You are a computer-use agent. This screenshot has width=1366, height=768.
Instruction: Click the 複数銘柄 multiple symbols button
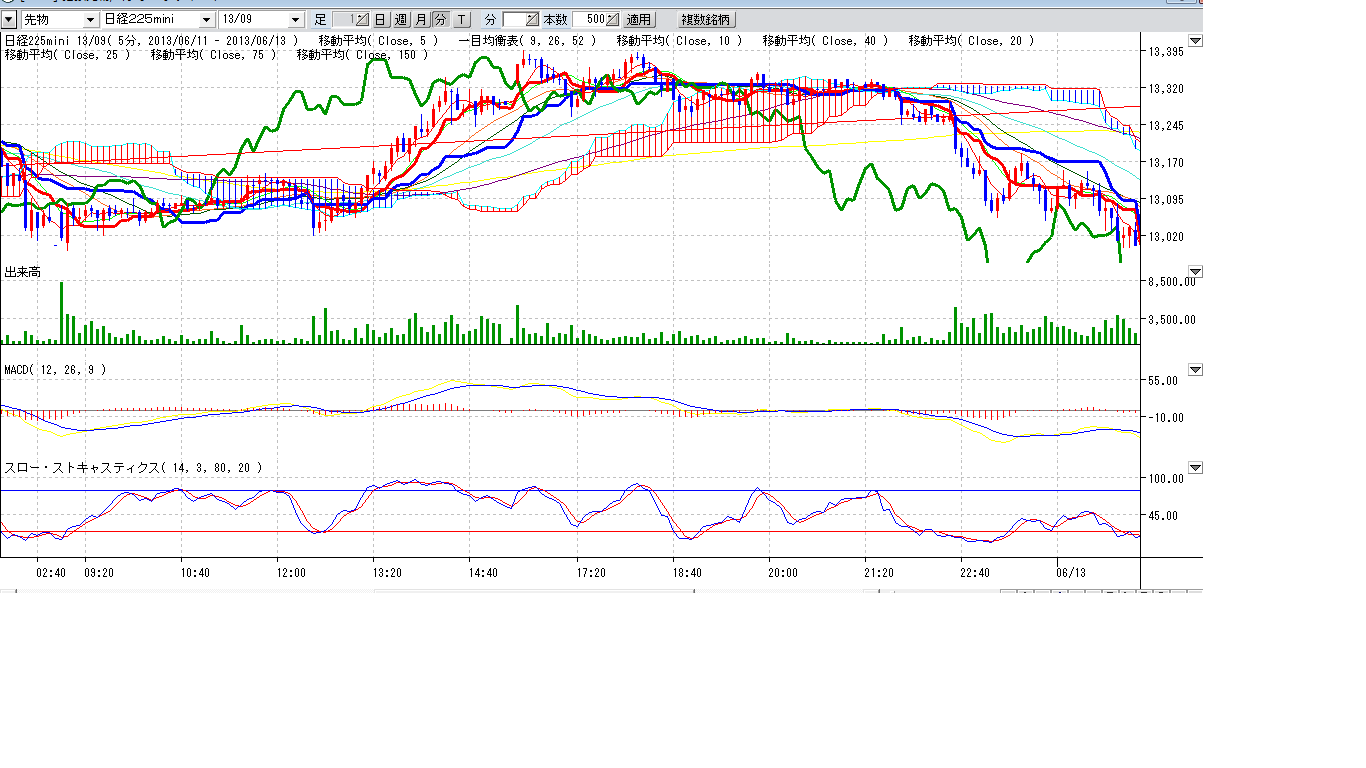706,20
